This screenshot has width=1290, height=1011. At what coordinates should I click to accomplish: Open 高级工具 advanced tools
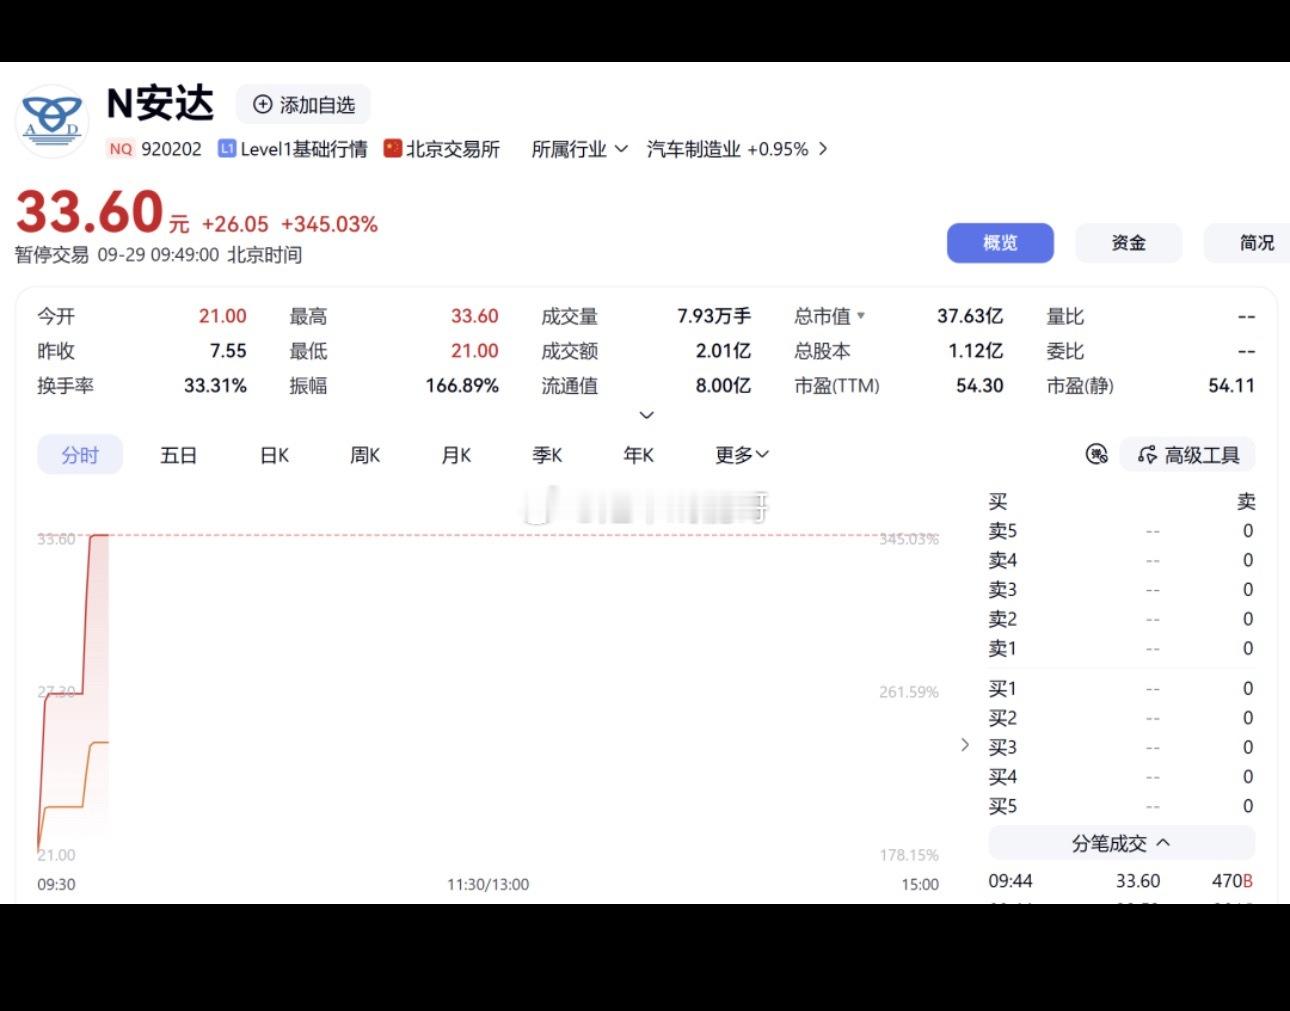pyautogui.click(x=1188, y=455)
